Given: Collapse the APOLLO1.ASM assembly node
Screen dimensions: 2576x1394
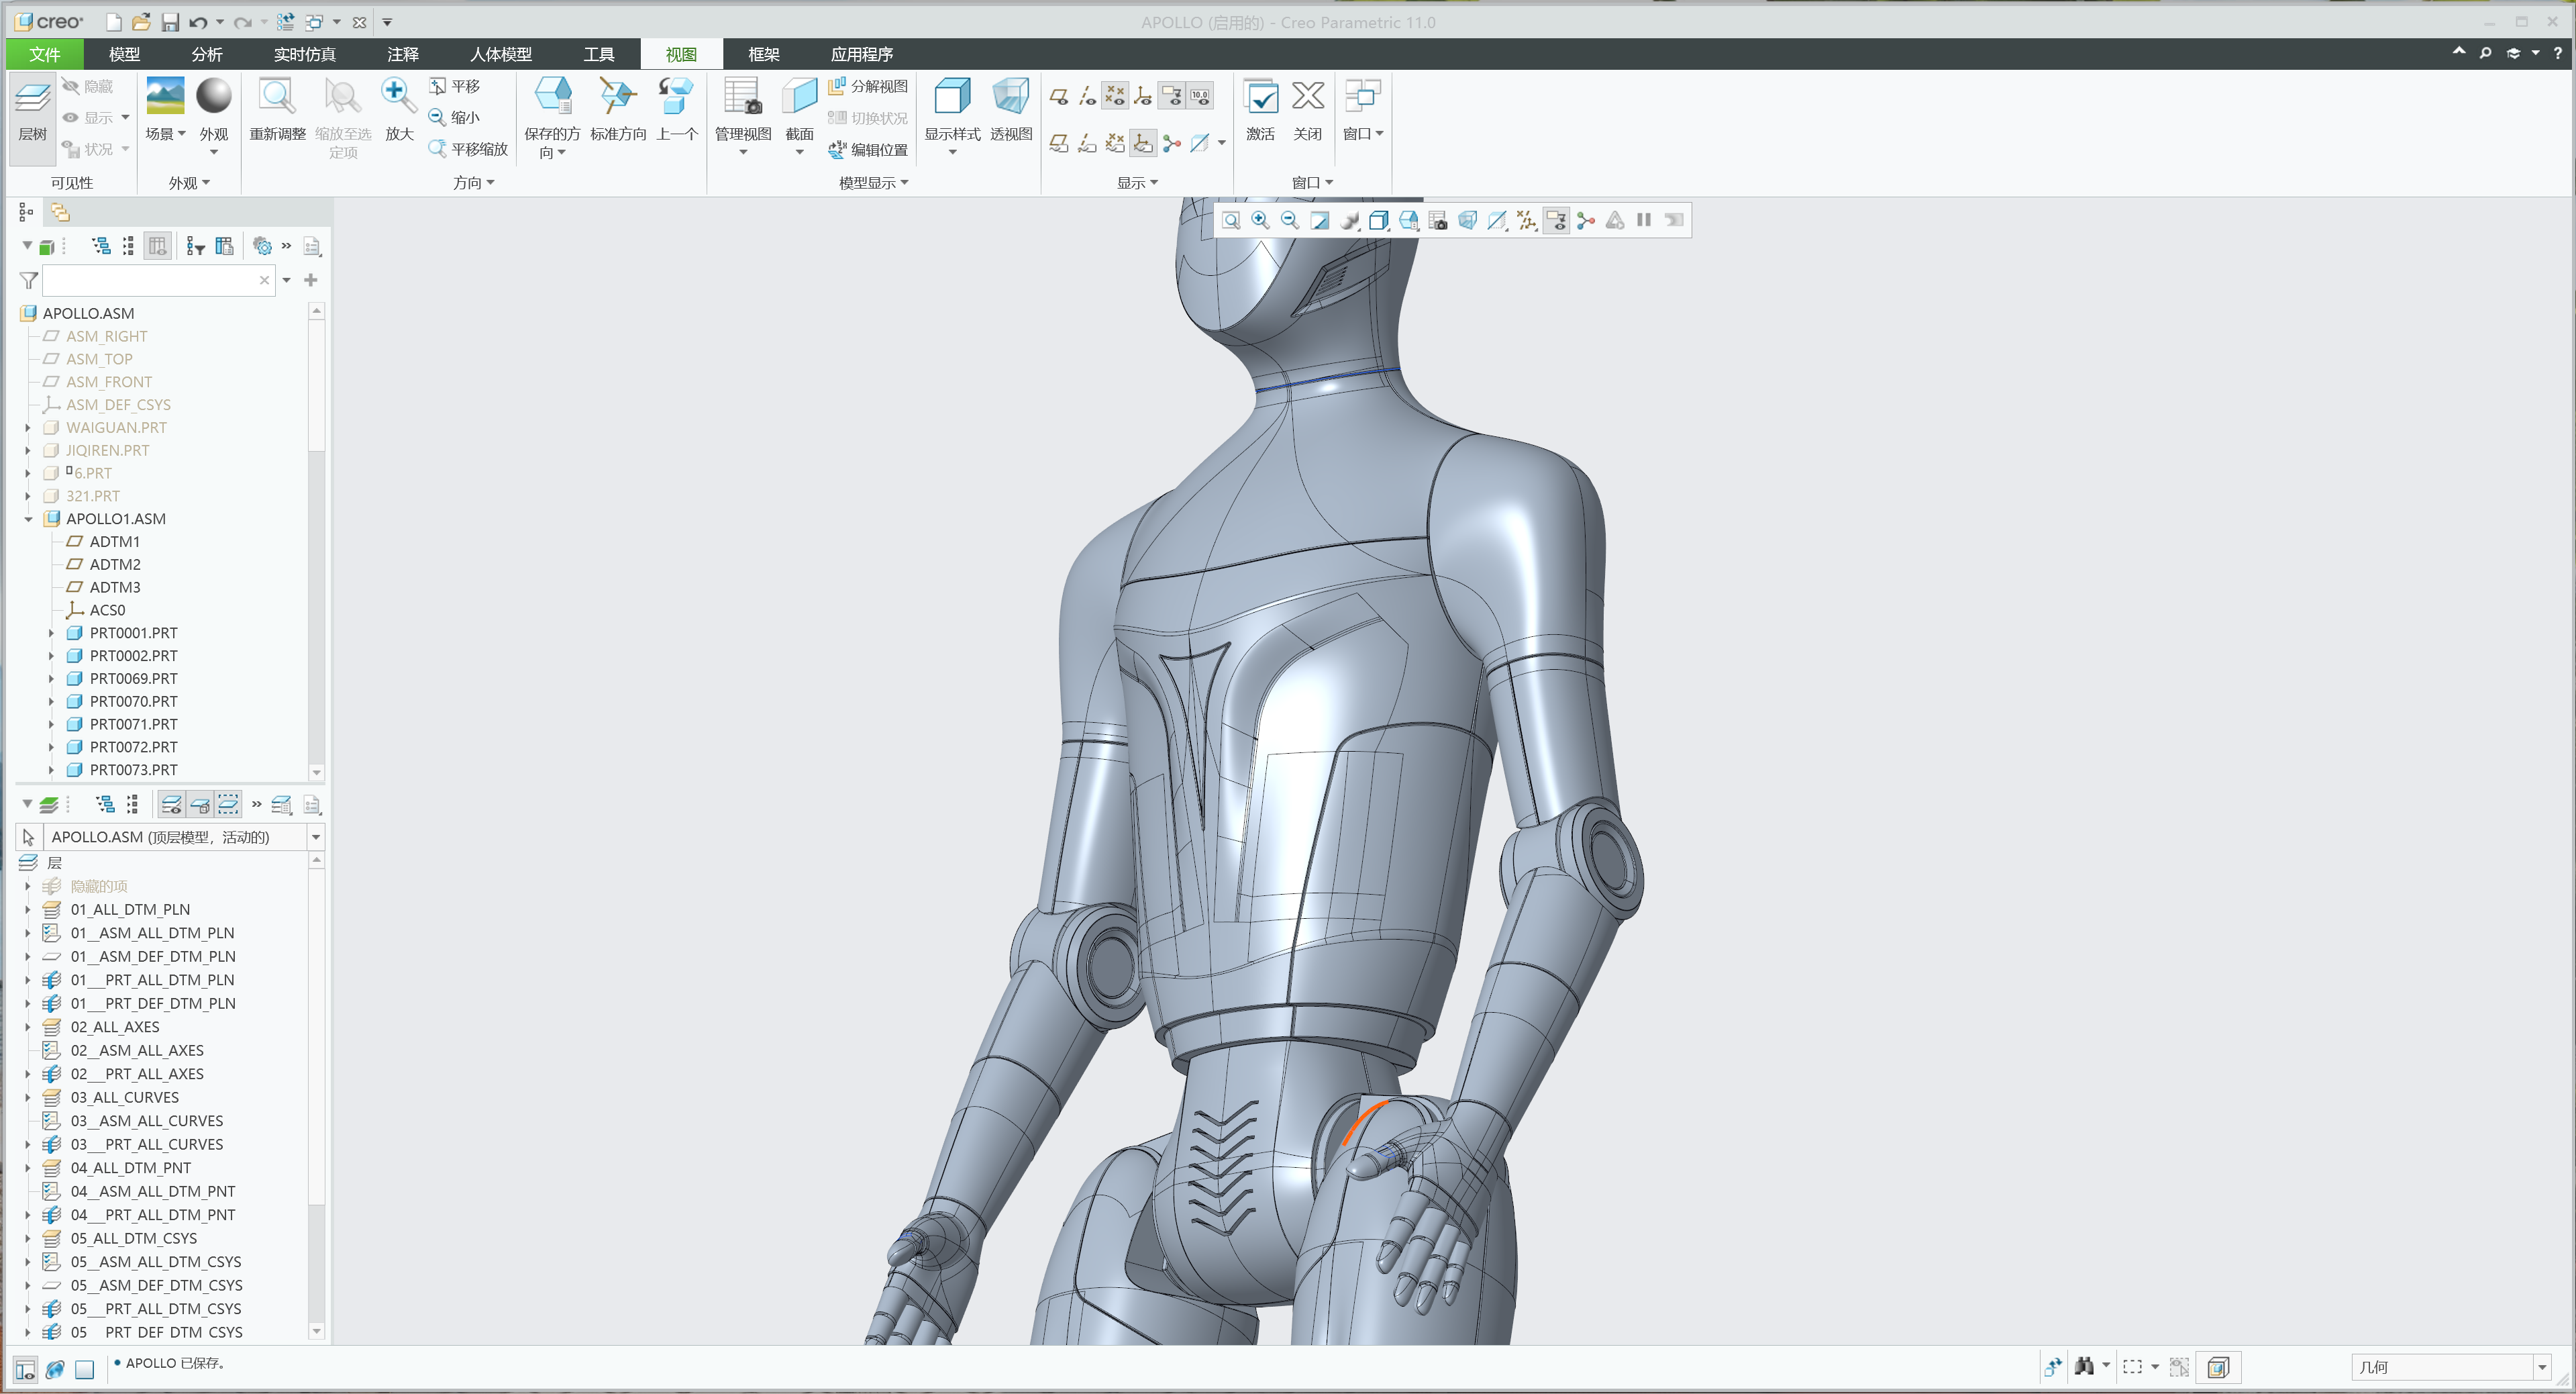Looking at the screenshot, I should [28, 518].
